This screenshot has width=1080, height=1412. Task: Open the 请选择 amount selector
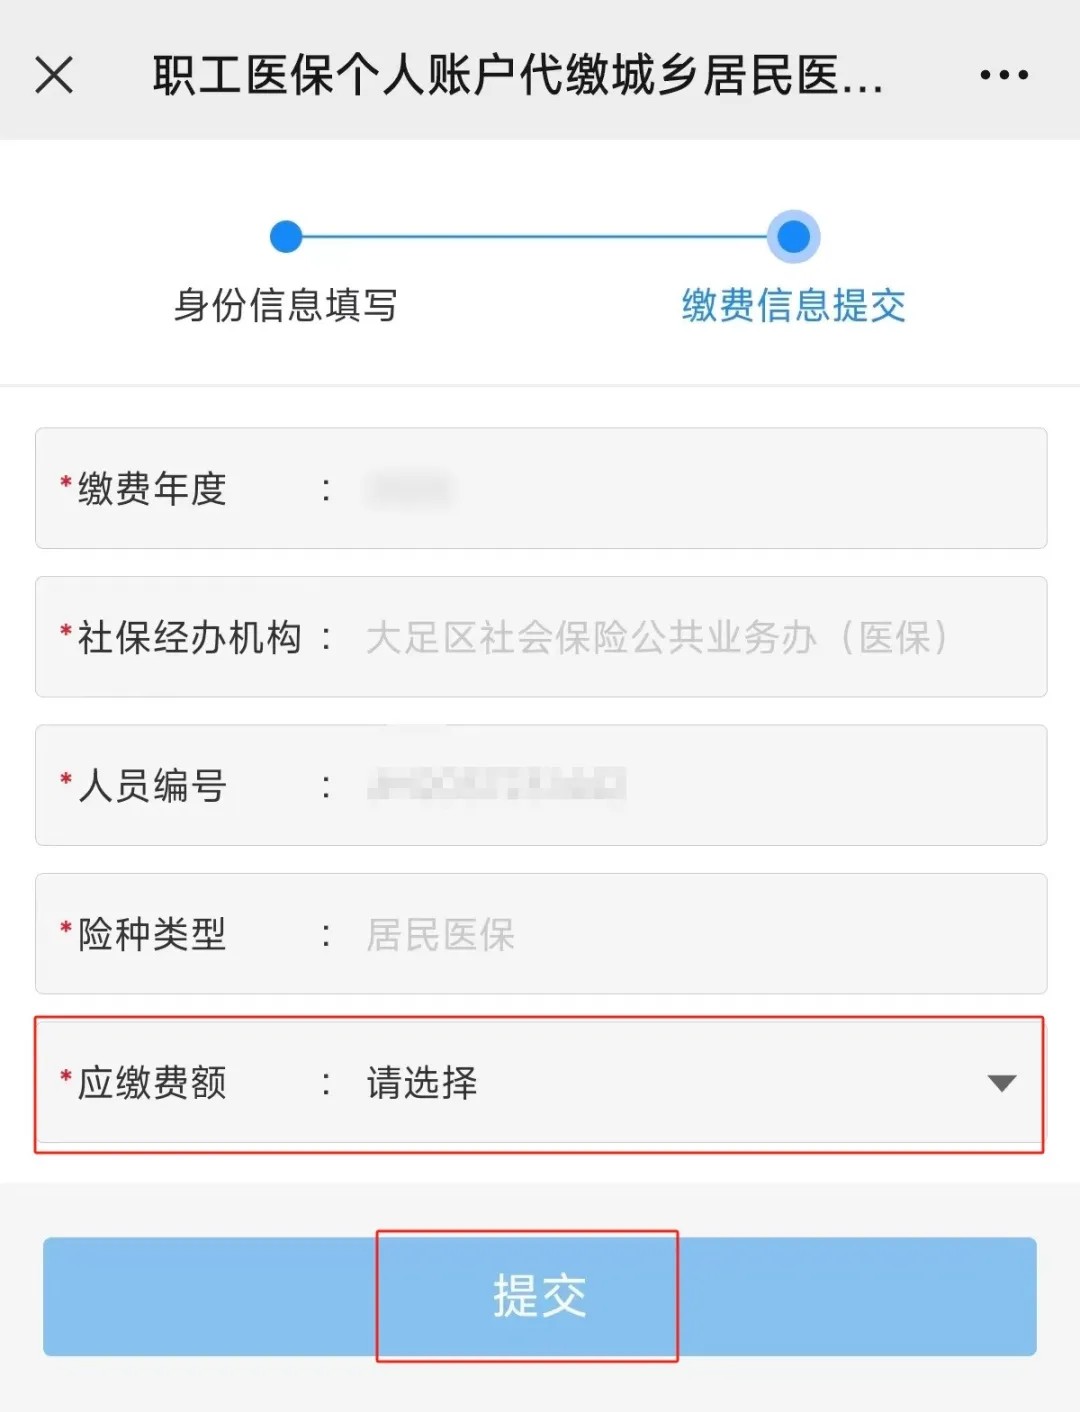(422, 1083)
